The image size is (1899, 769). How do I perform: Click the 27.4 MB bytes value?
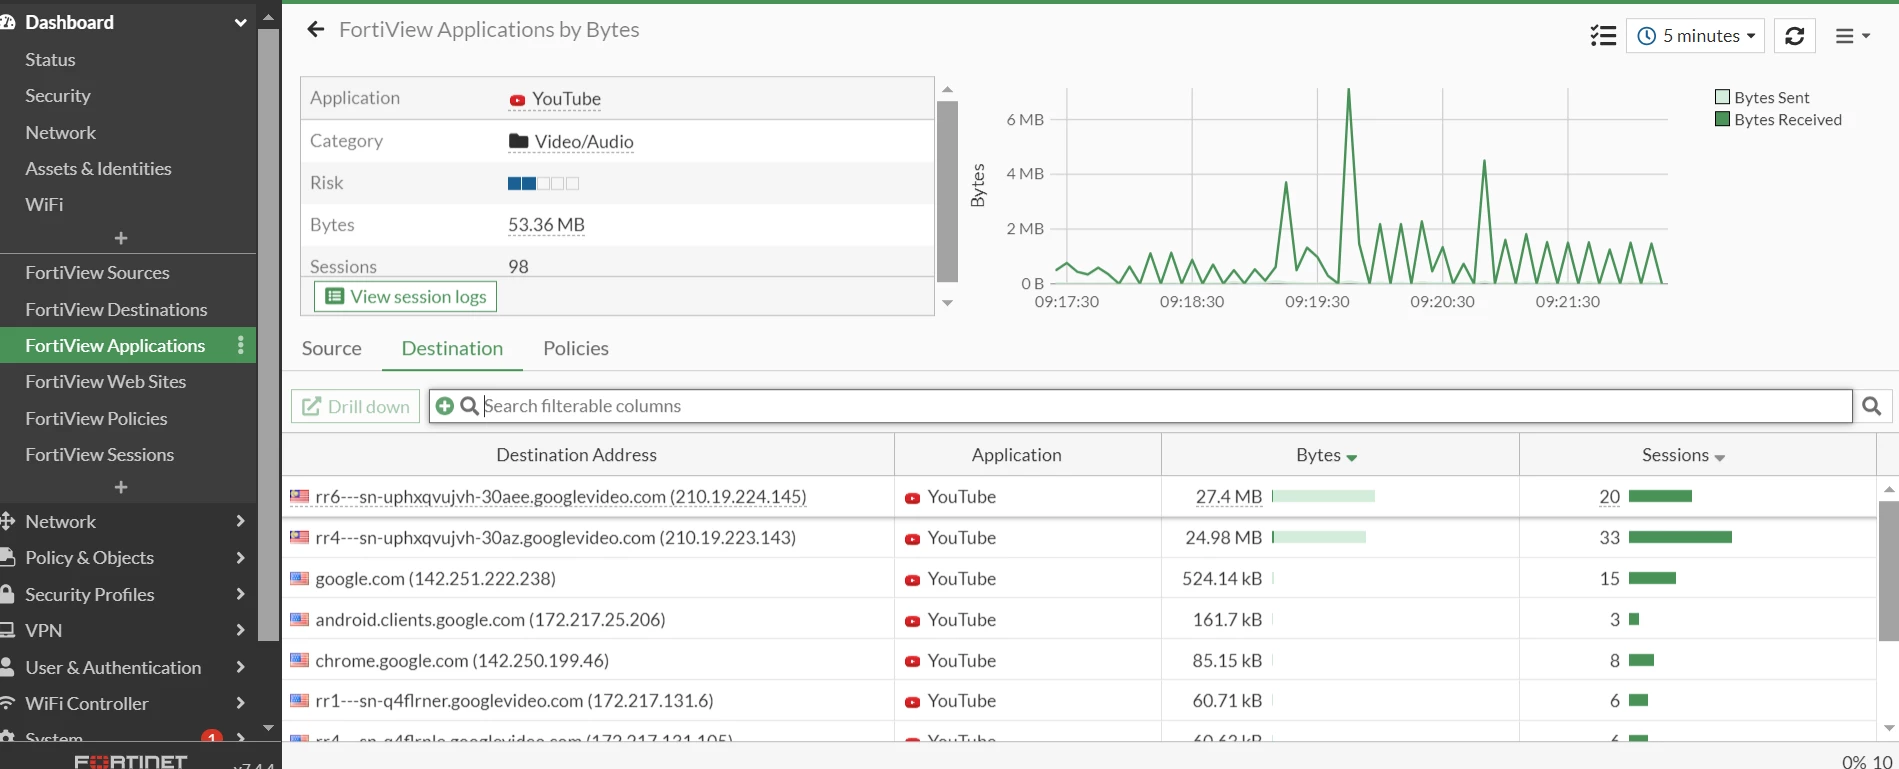coord(1229,497)
